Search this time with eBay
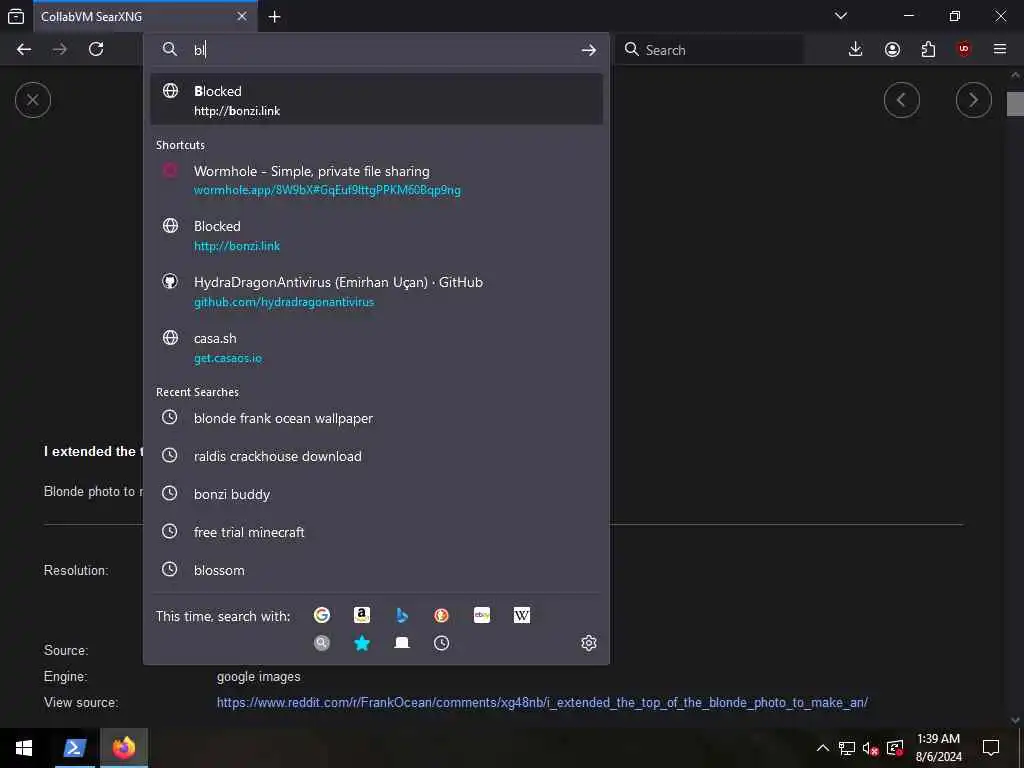The image size is (1024, 768). [x=482, y=615]
